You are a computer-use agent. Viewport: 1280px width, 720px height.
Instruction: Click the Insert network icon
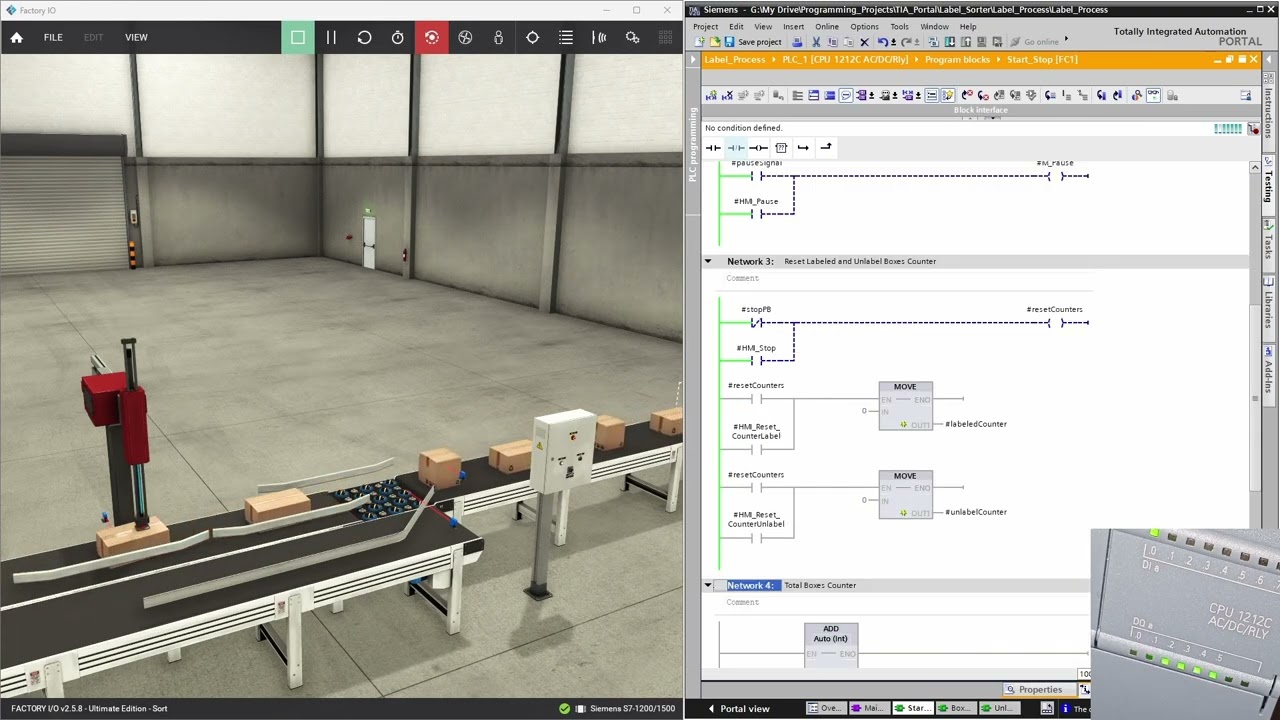711,96
